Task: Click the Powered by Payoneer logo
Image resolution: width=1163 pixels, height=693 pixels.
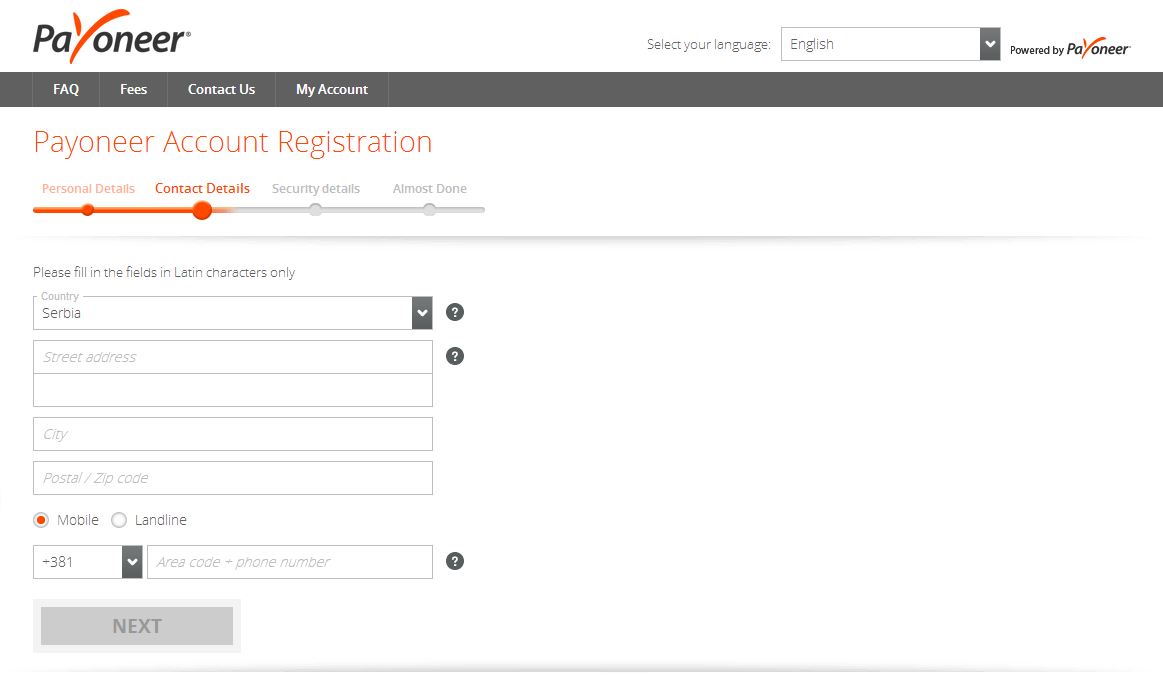Action: pos(1070,49)
